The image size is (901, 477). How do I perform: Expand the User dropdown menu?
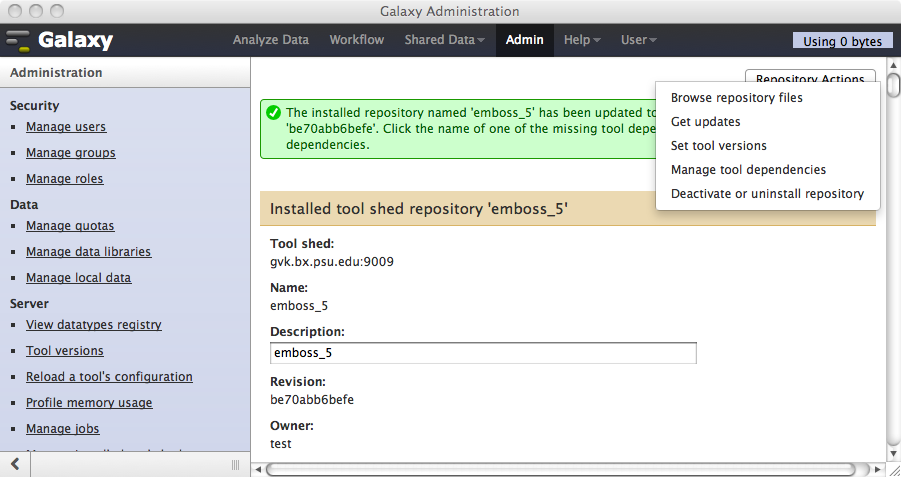638,40
